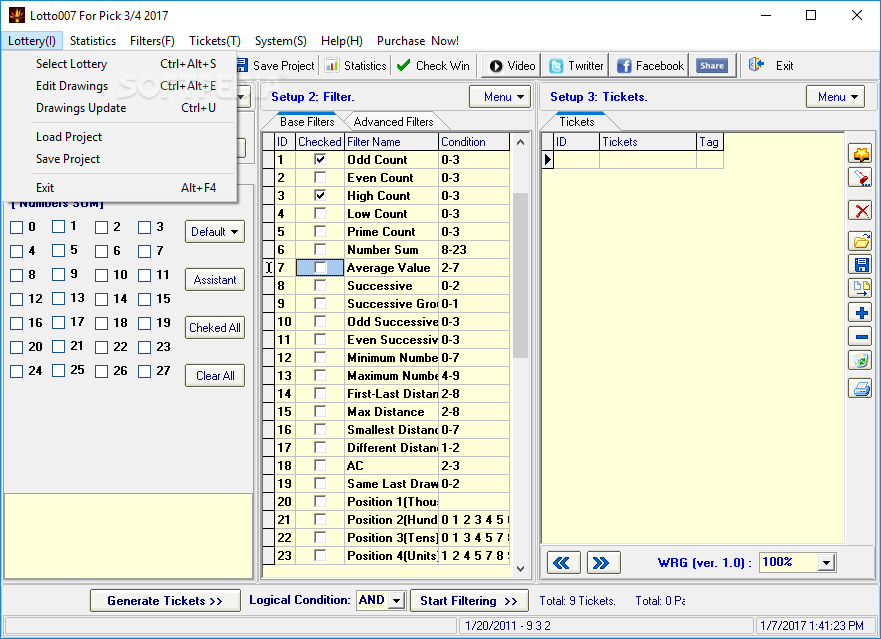Click the flashlight search icon beside Tickets
The image size is (881, 639).
[860, 178]
